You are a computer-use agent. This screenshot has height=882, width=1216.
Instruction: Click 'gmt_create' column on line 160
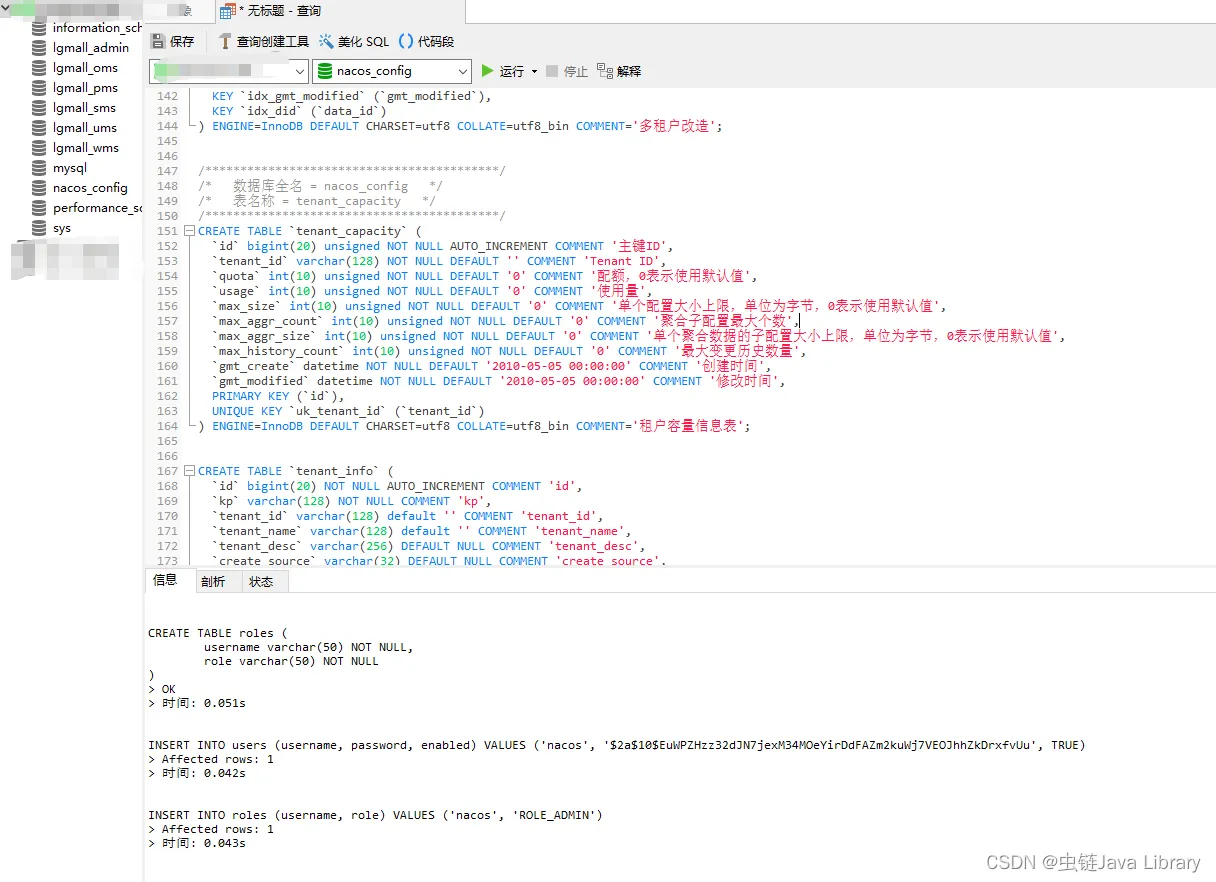tap(255, 366)
